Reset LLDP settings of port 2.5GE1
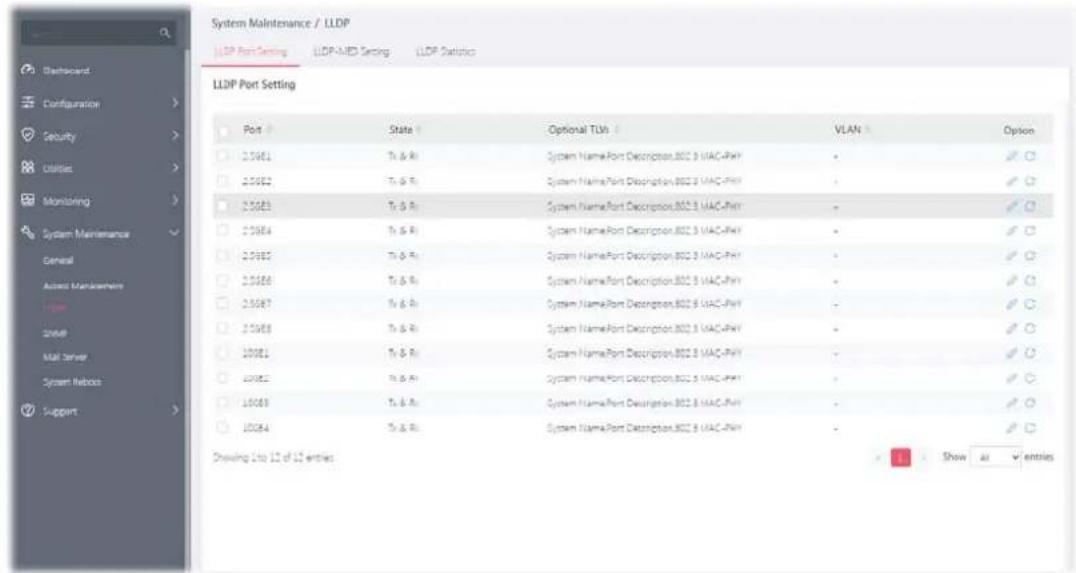This screenshot has width=1076, height=573. point(1030,156)
